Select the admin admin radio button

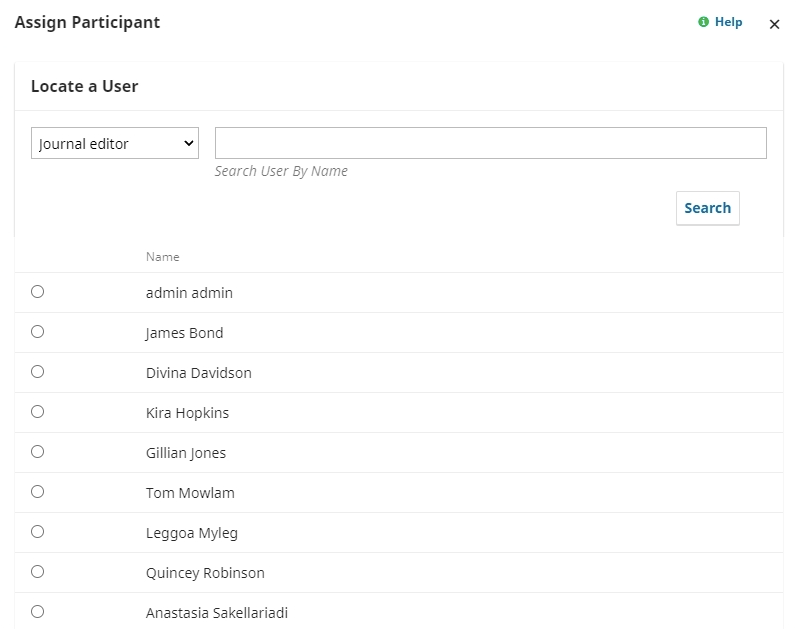point(38,292)
